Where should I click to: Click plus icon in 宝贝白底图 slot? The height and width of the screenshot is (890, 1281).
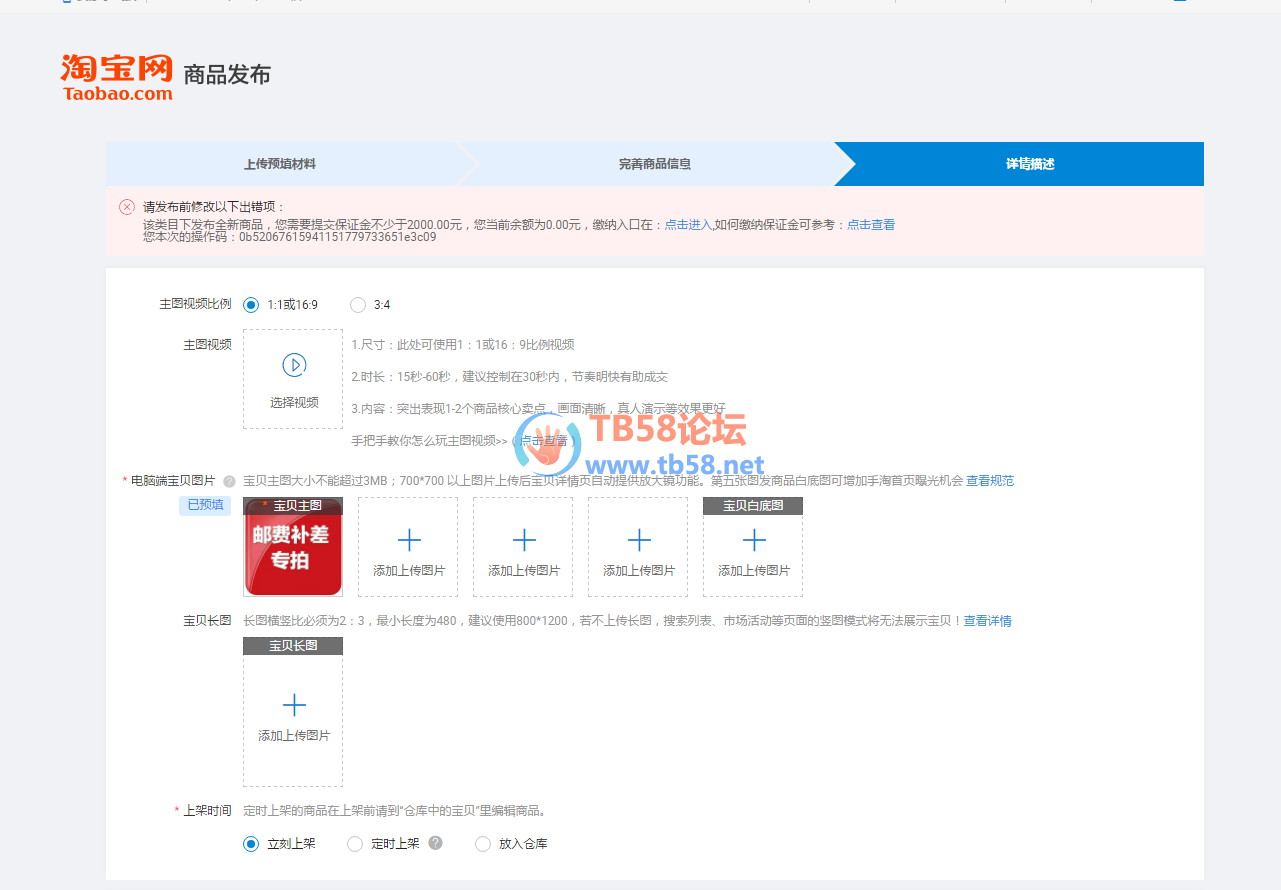point(754,541)
